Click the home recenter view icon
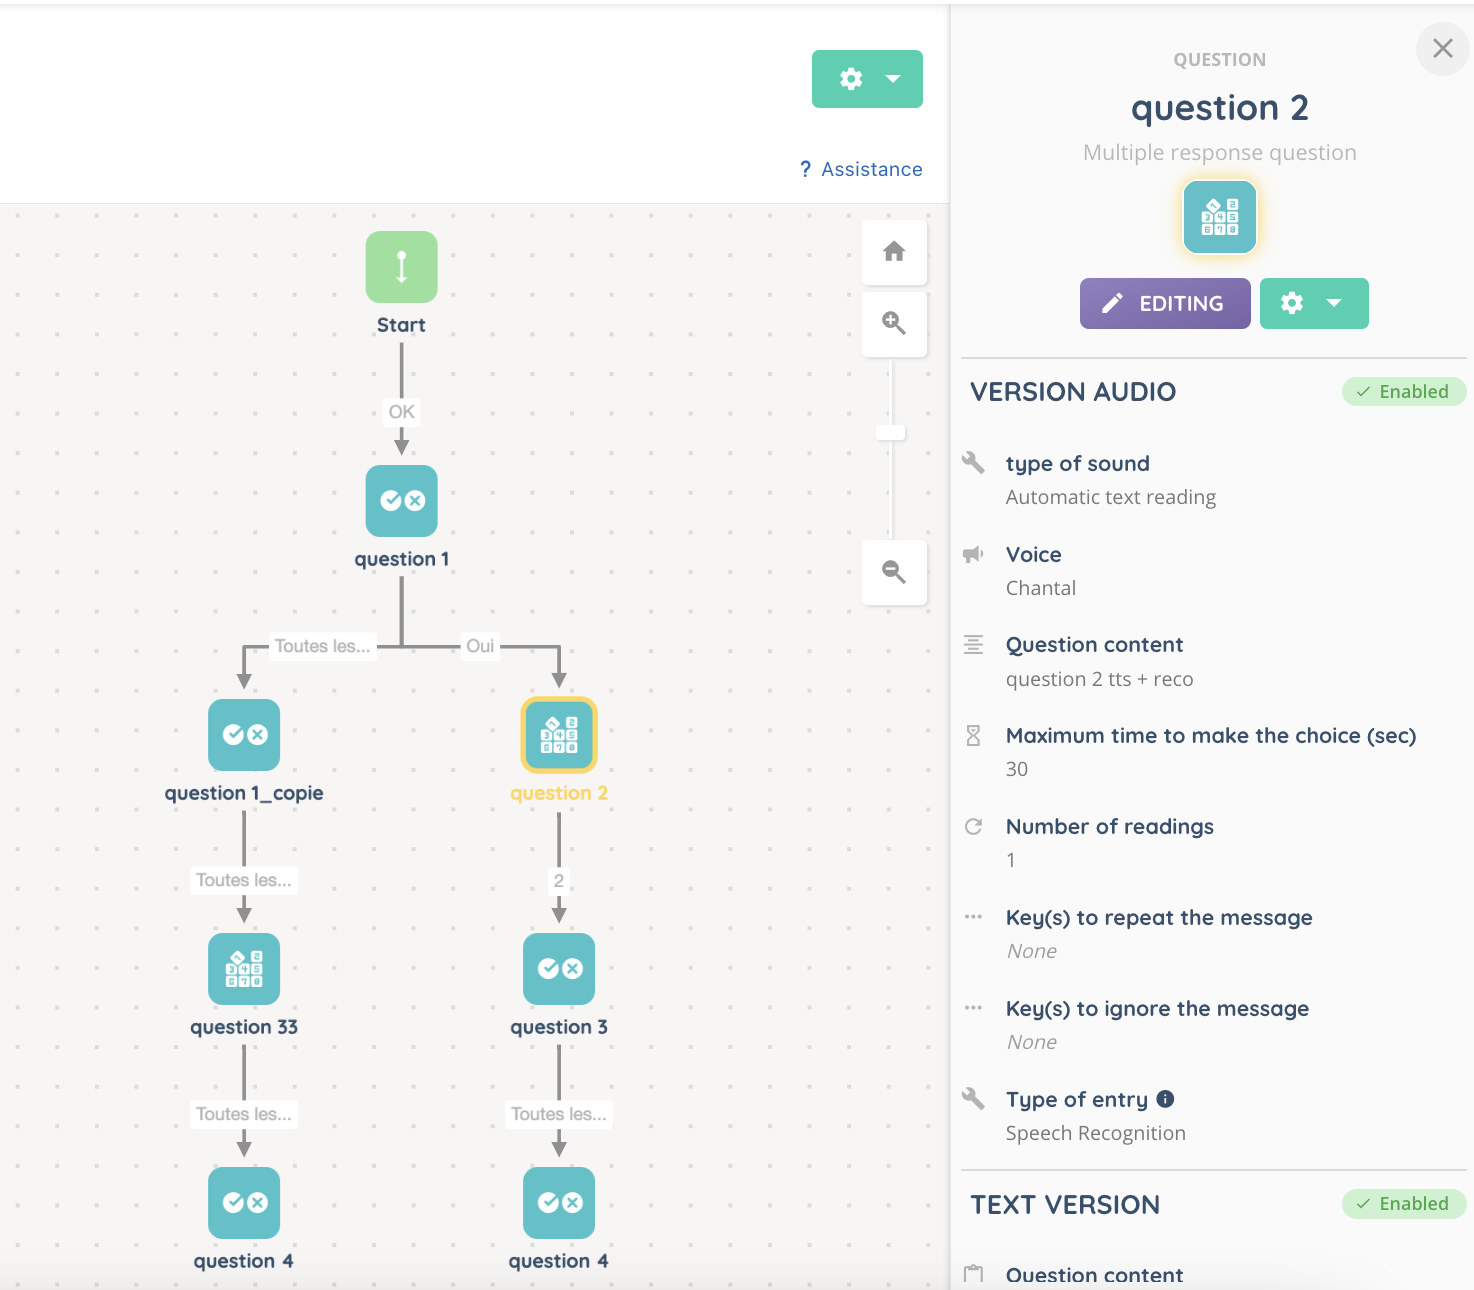 894,252
